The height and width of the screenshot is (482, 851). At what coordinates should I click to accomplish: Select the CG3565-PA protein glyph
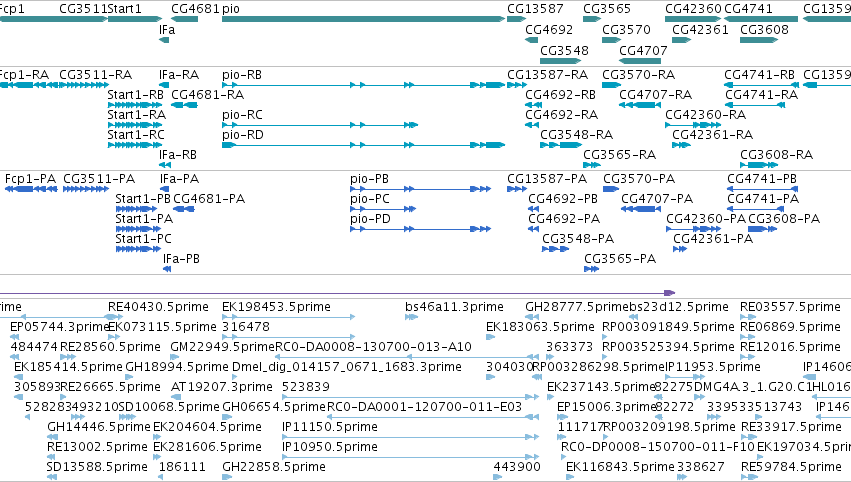(592, 269)
